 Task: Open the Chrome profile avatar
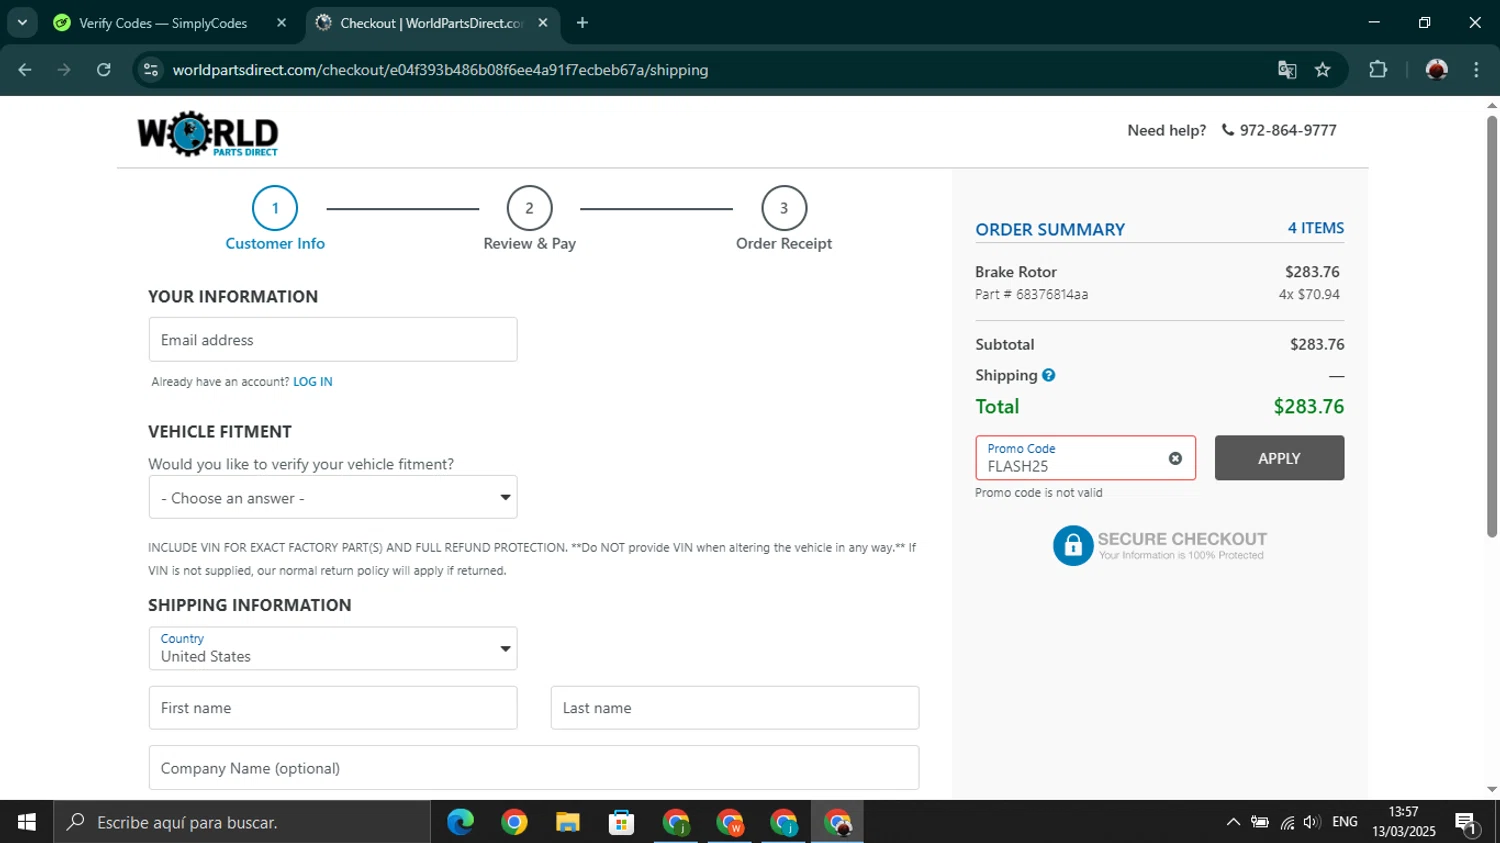click(1437, 70)
